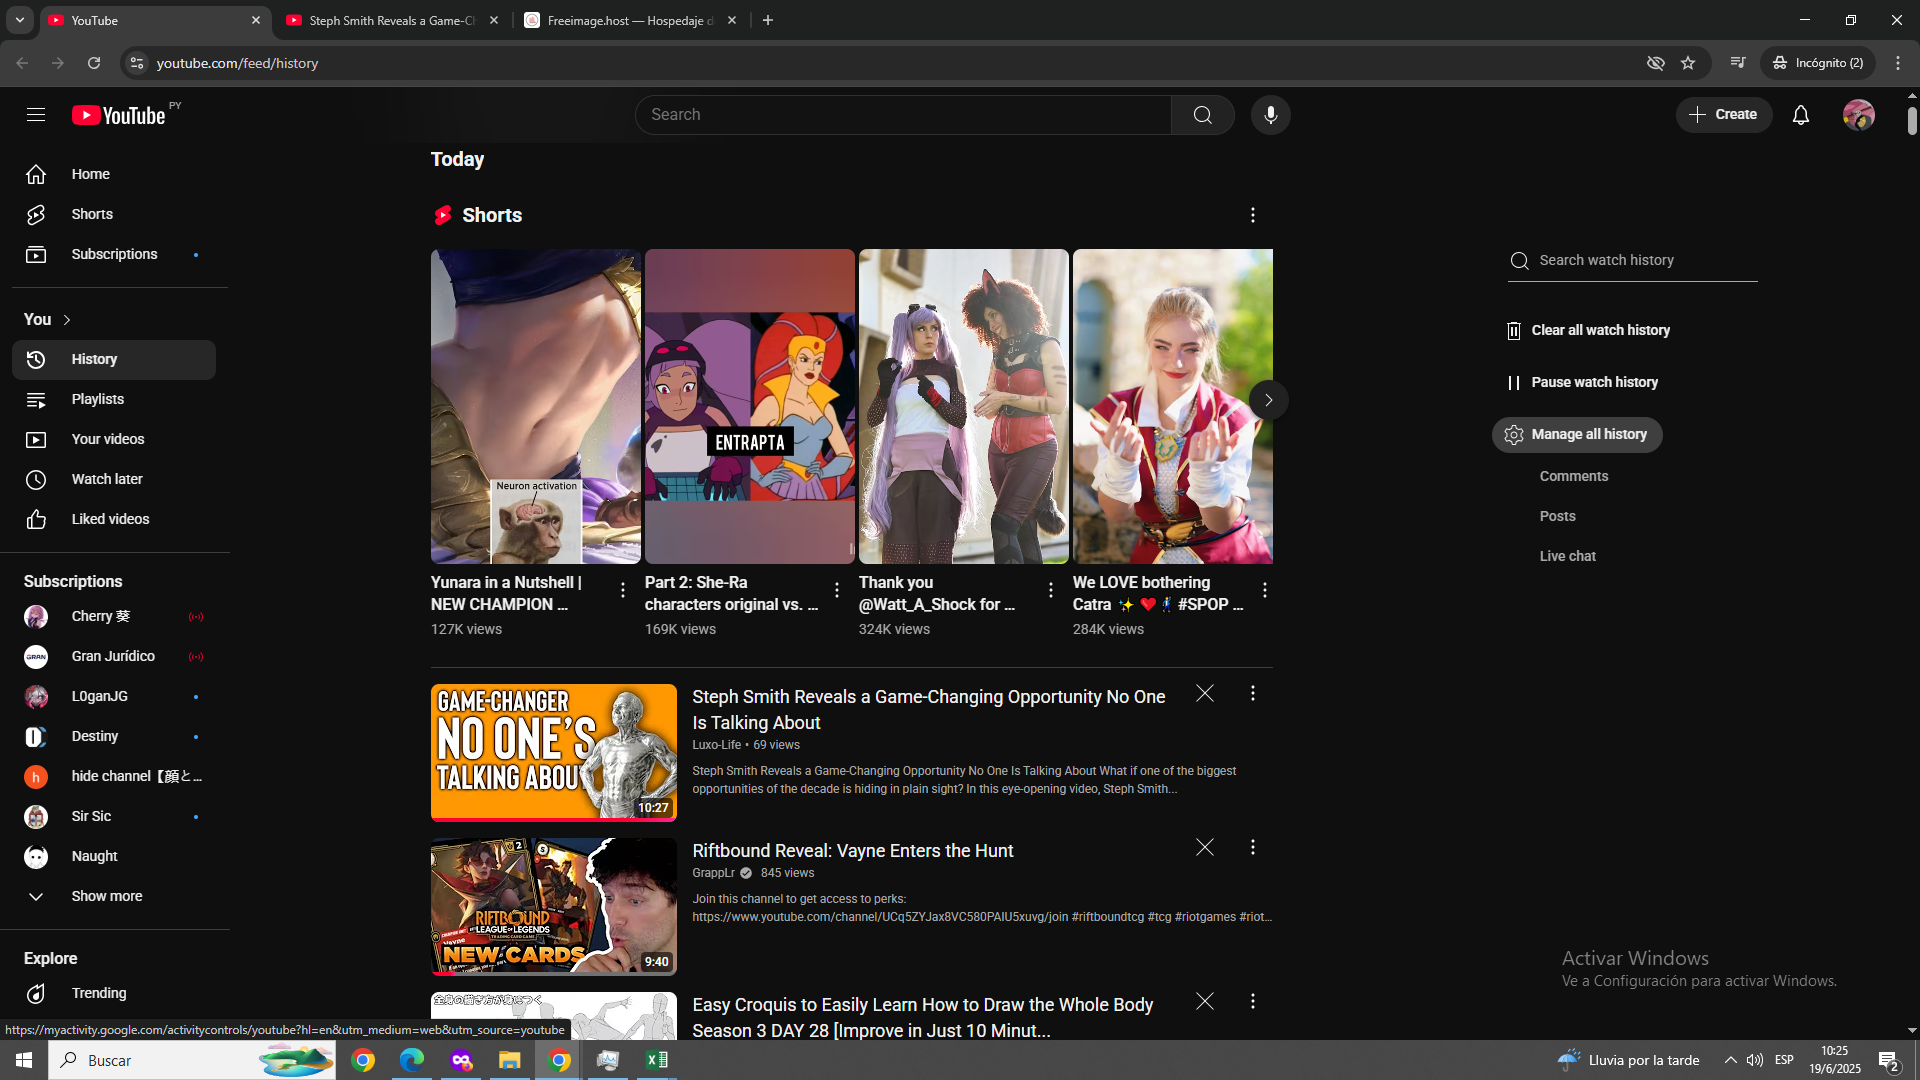The height and width of the screenshot is (1080, 1920).
Task: Show next Shorts with the arrow button
Action: coord(1268,400)
